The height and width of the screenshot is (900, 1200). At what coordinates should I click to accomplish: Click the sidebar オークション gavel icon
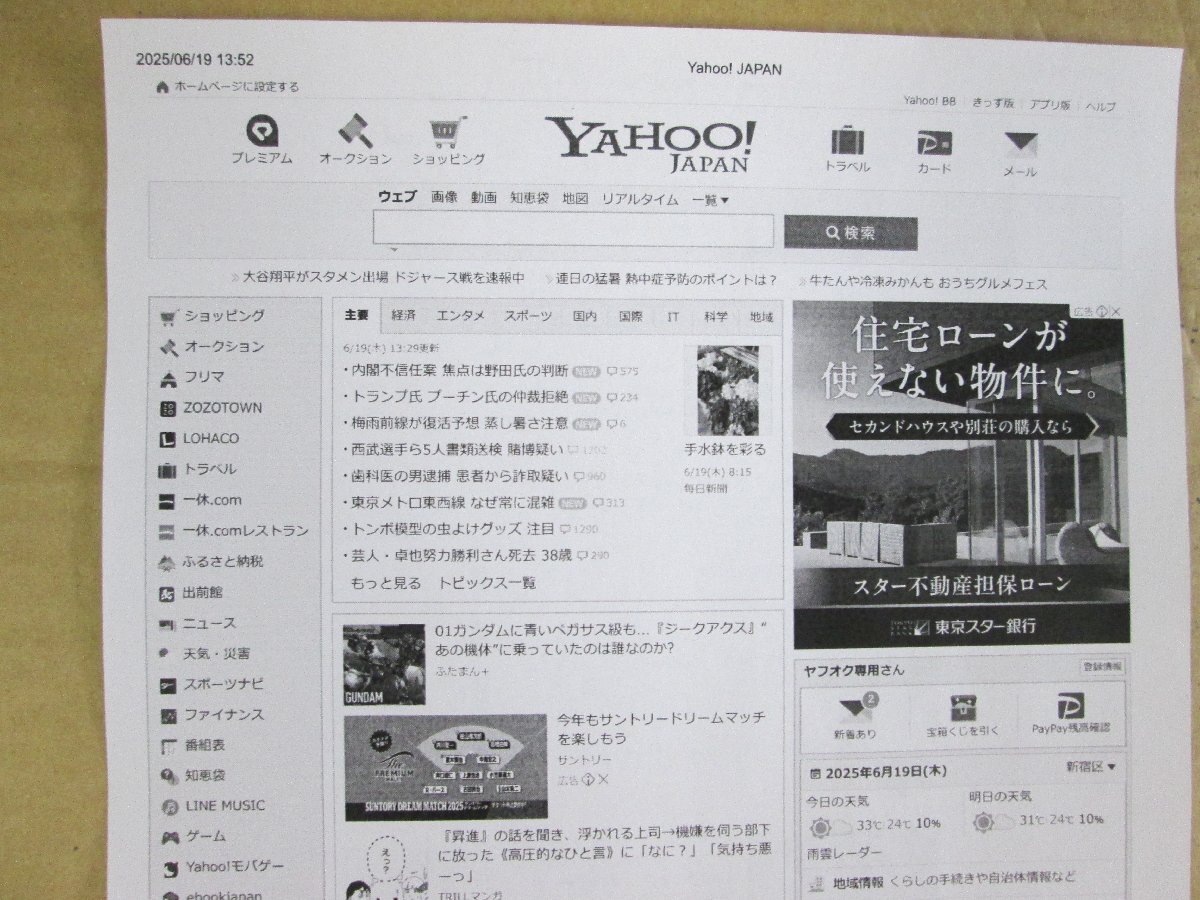(x=168, y=348)
